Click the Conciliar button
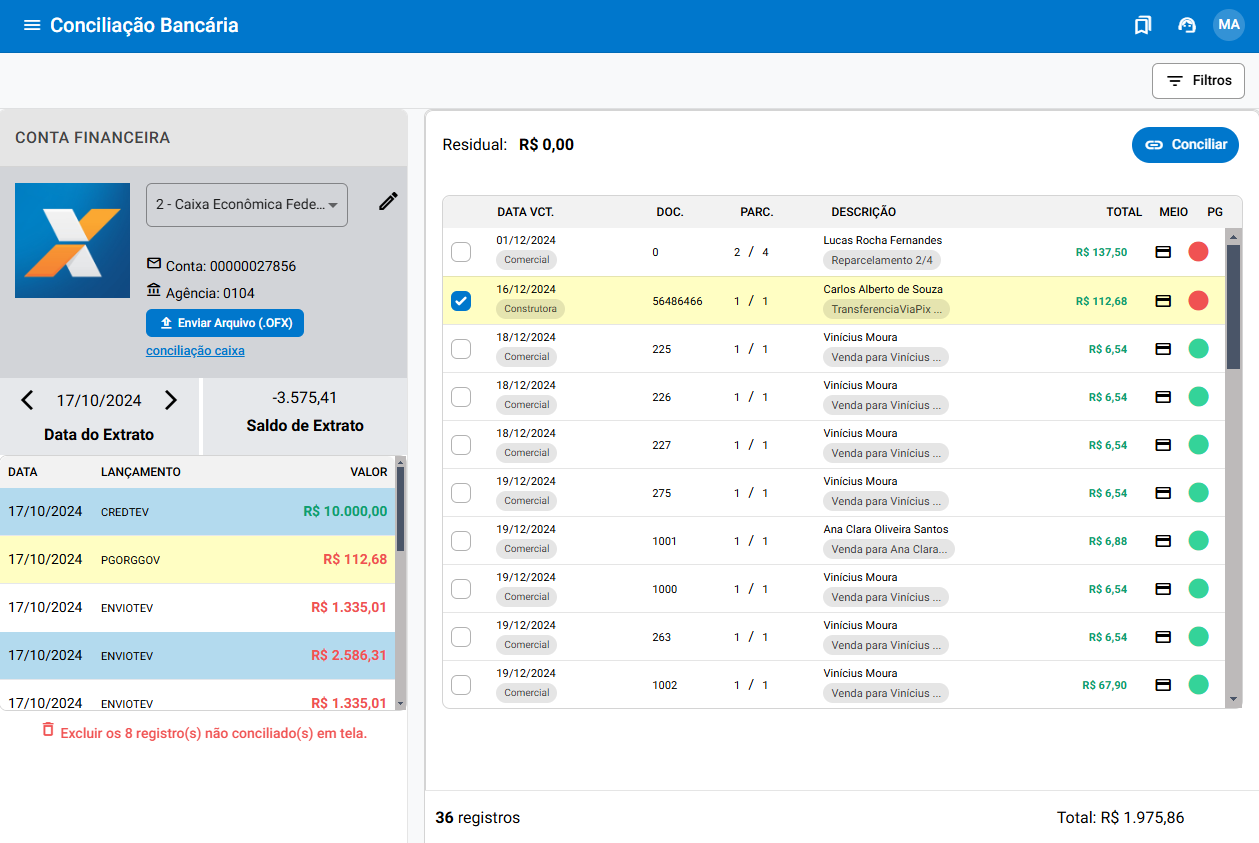 [1185, 145]
